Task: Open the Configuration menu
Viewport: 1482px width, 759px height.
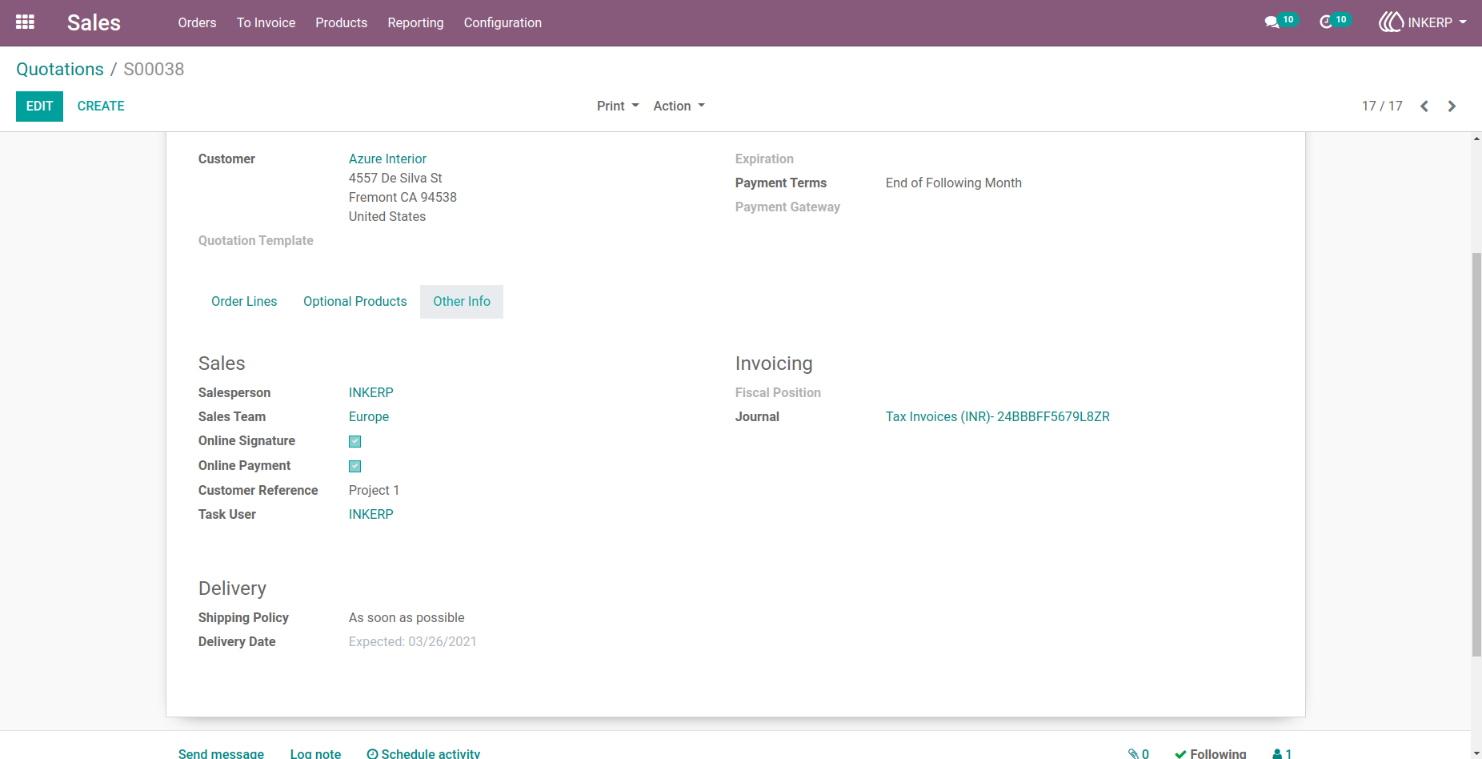Action: tap(503, 22)
